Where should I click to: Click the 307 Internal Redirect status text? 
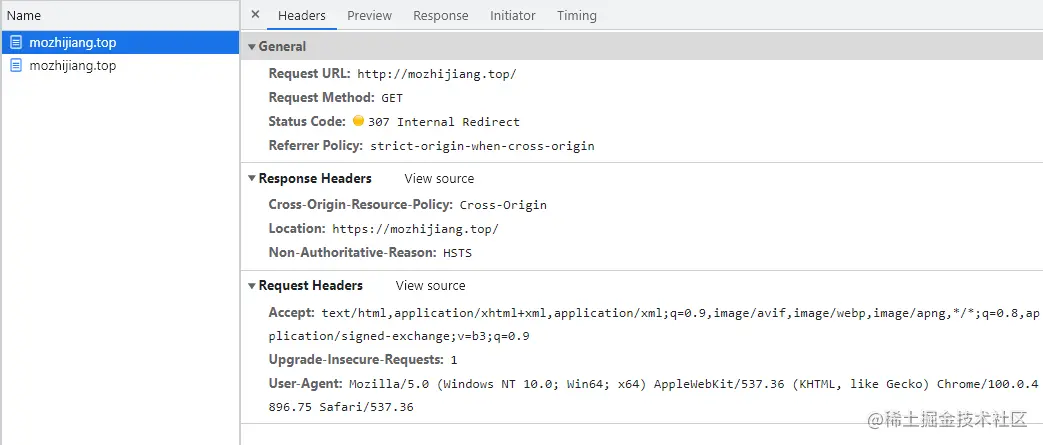[x=444, y=122]
